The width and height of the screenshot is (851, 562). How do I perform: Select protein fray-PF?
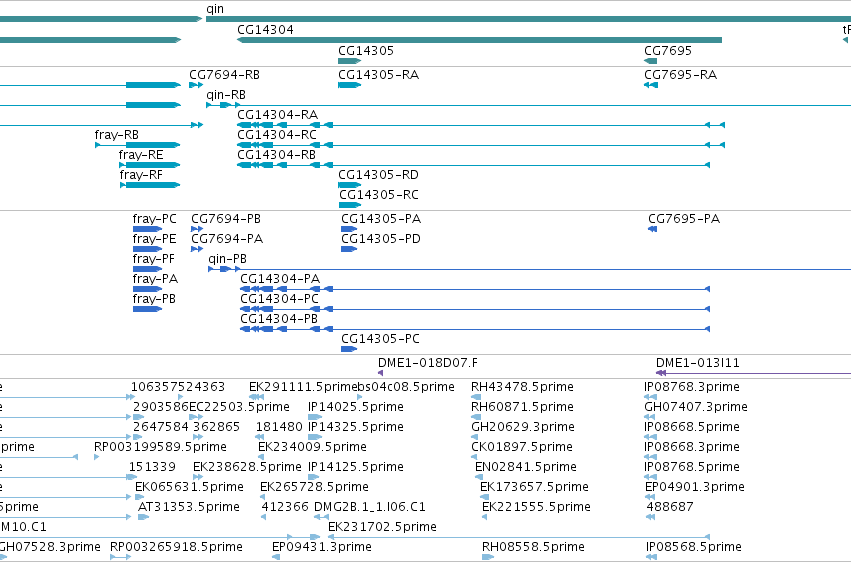point(154,259)
